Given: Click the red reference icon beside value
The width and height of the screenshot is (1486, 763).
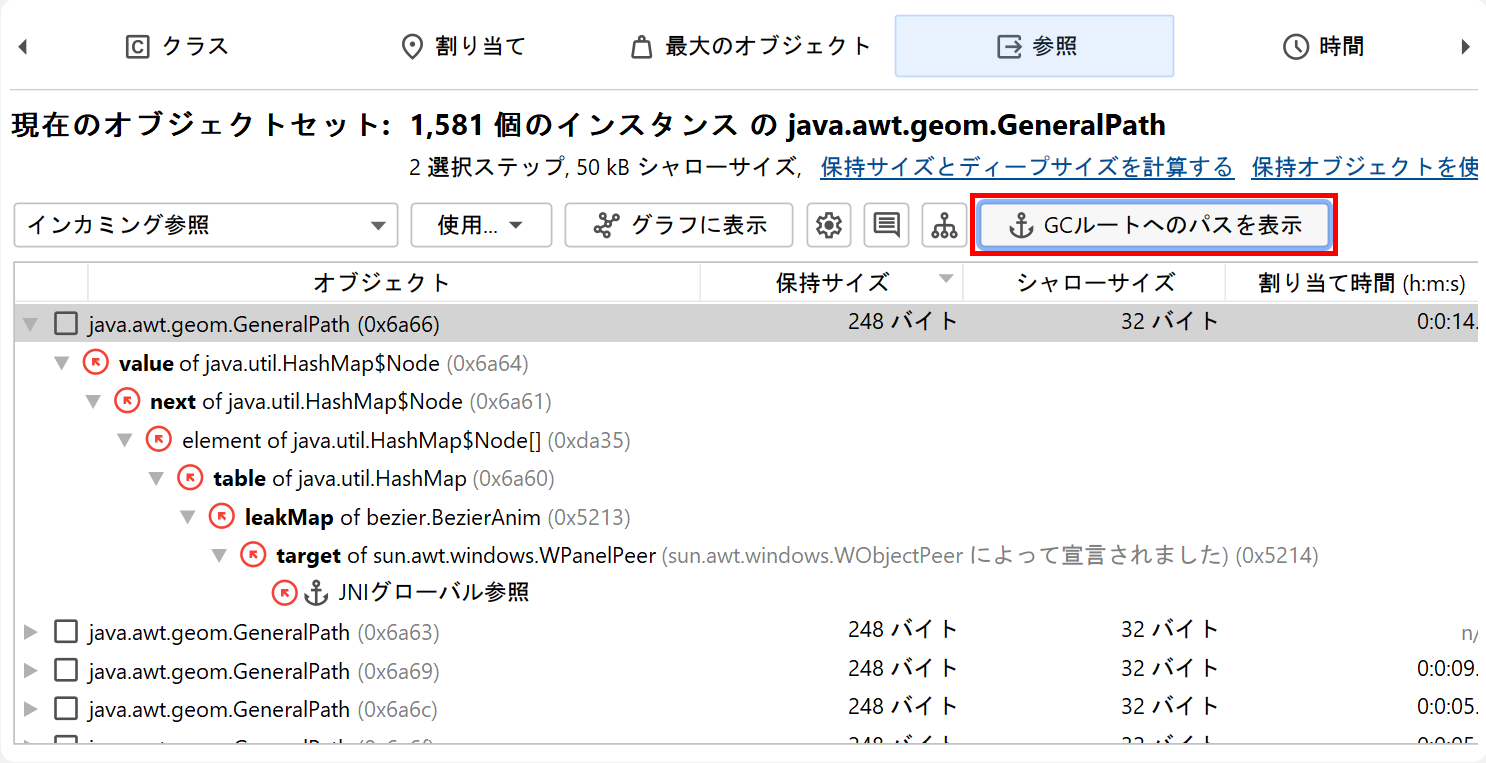Looking at the screenshot, I should pos(95,363).
